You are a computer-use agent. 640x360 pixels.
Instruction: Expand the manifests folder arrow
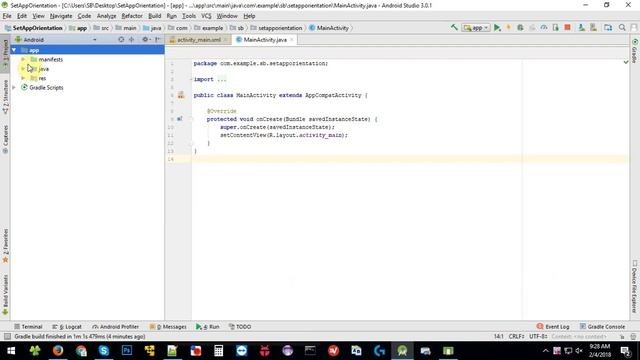click(x=23, y=59)
